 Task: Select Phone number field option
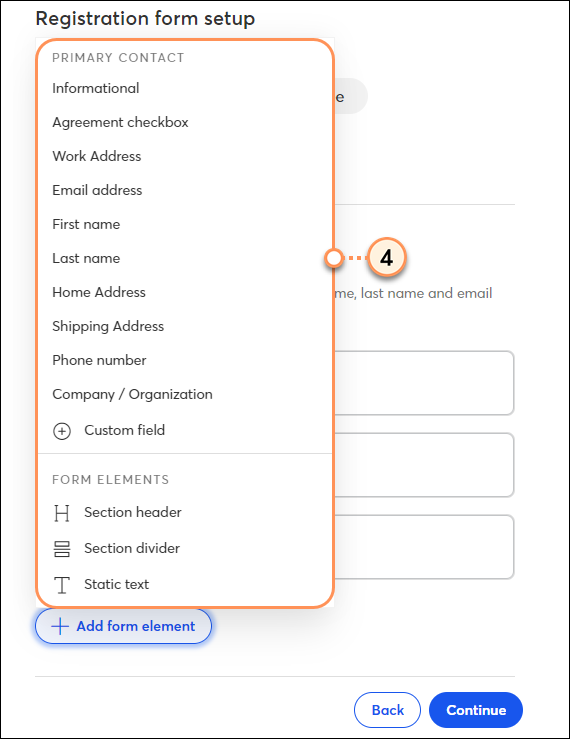point(185,360)
